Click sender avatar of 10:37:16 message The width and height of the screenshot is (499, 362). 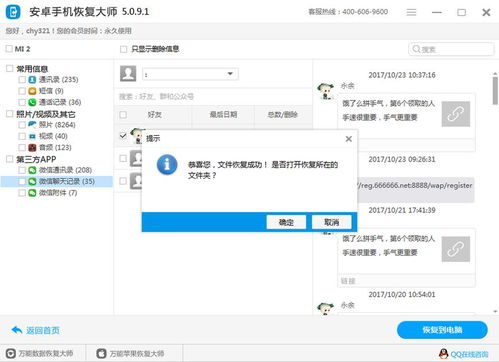click(x=325, y=91)
